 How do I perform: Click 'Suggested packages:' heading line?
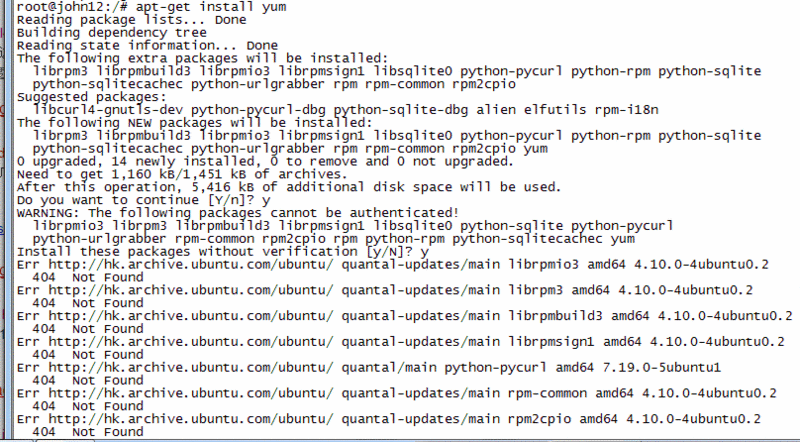92,97
